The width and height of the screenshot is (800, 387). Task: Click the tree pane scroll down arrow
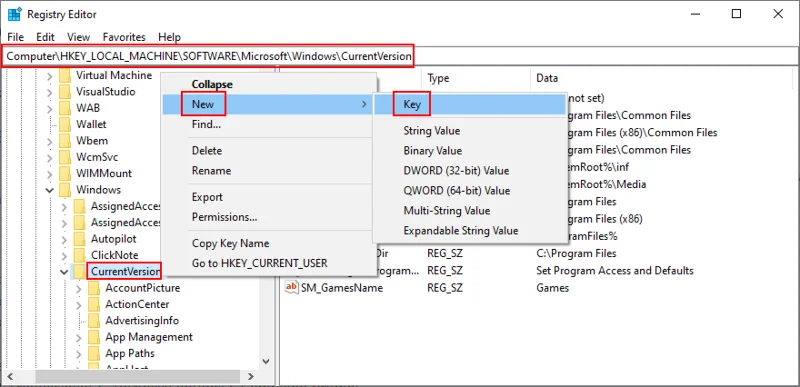click(266, 361)
